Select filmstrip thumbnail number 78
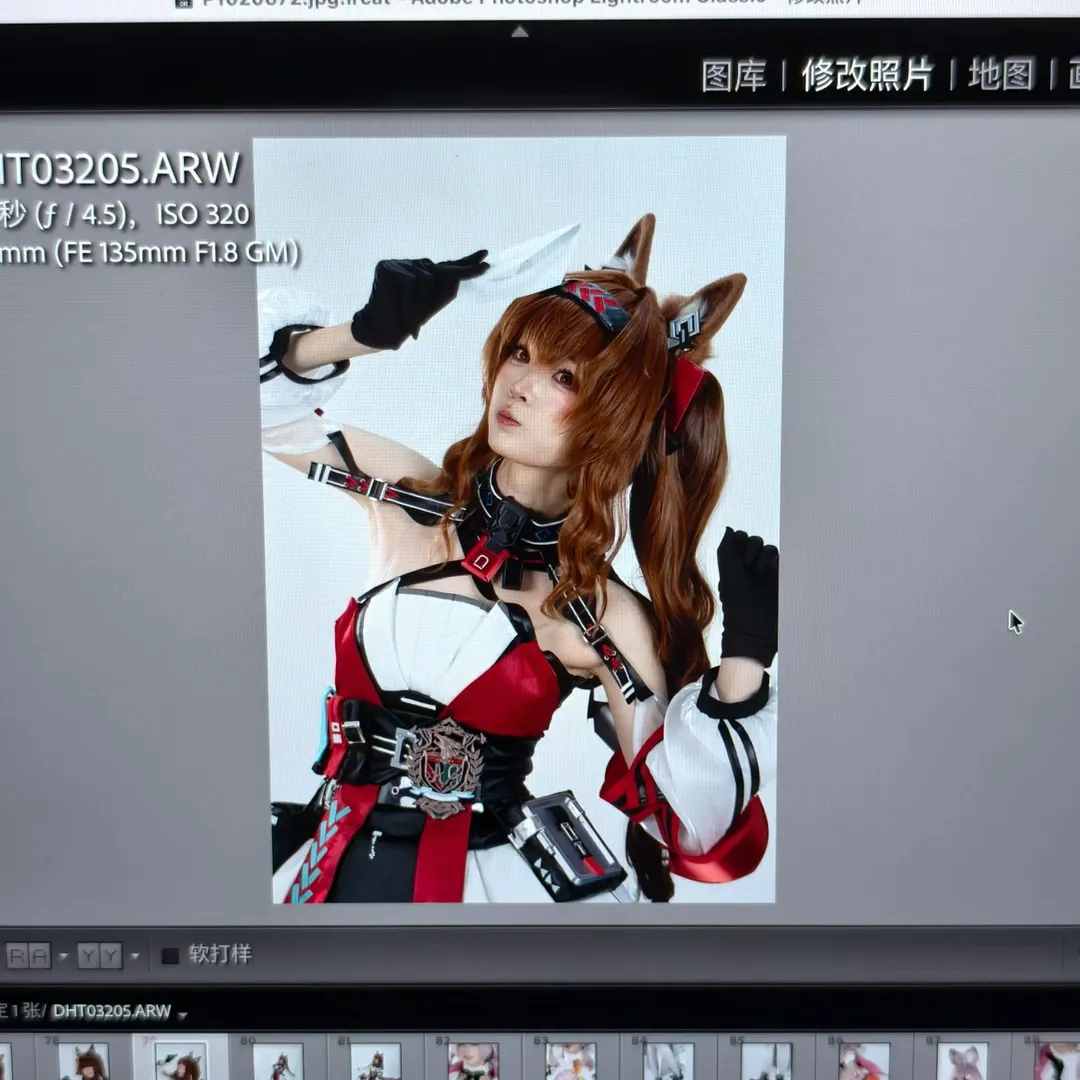 (83, 1061)
